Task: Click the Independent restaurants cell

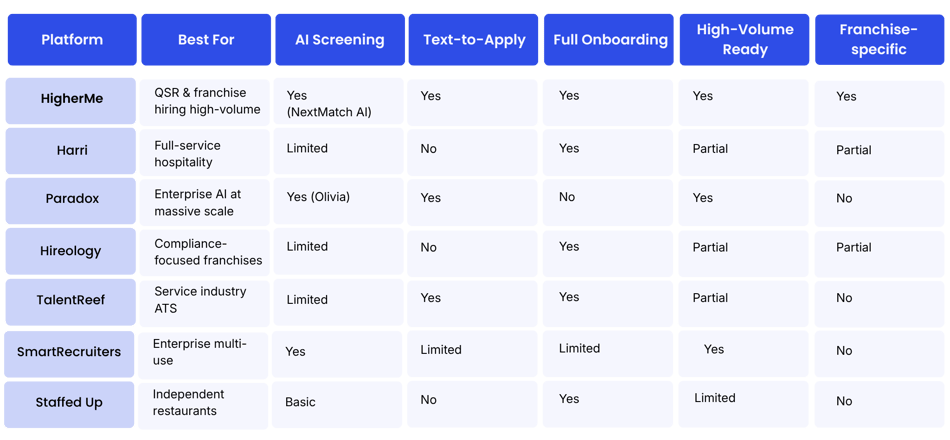Action: tap(203, 405)
